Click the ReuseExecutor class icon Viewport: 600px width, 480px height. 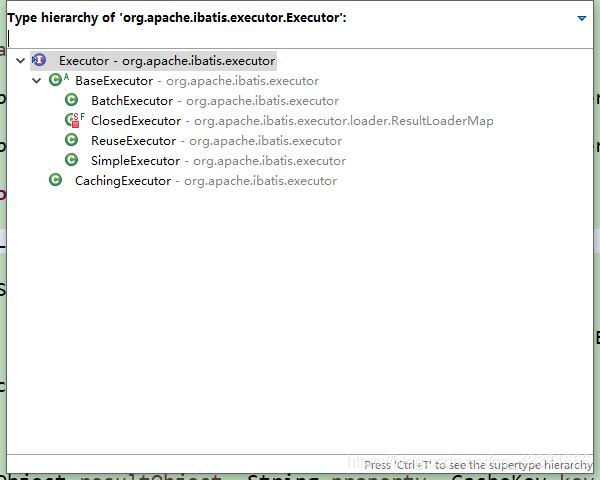click(x=71, y=140)
